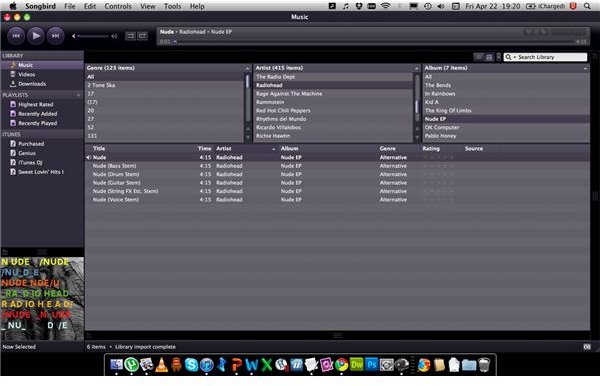Sort tracks by Album column

tap(289, 148)
